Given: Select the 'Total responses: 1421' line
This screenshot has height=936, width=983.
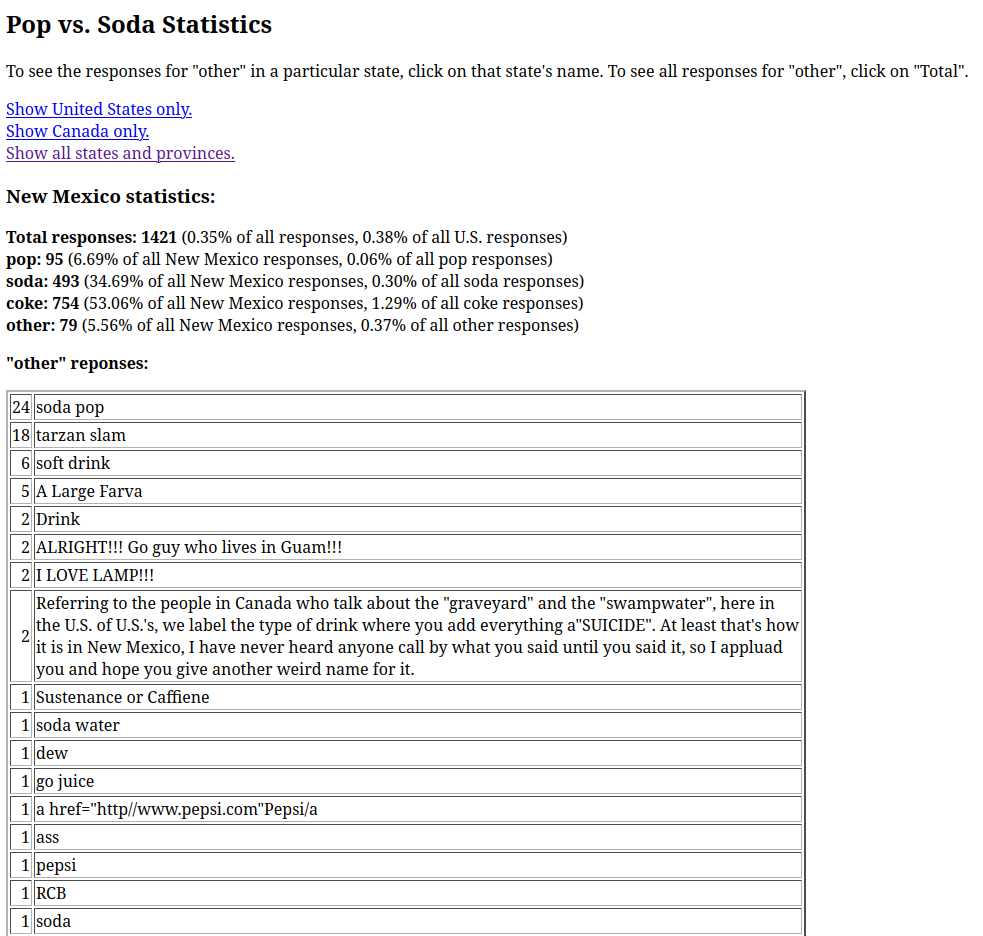Looking at the screenshot, I should (286, 237).
